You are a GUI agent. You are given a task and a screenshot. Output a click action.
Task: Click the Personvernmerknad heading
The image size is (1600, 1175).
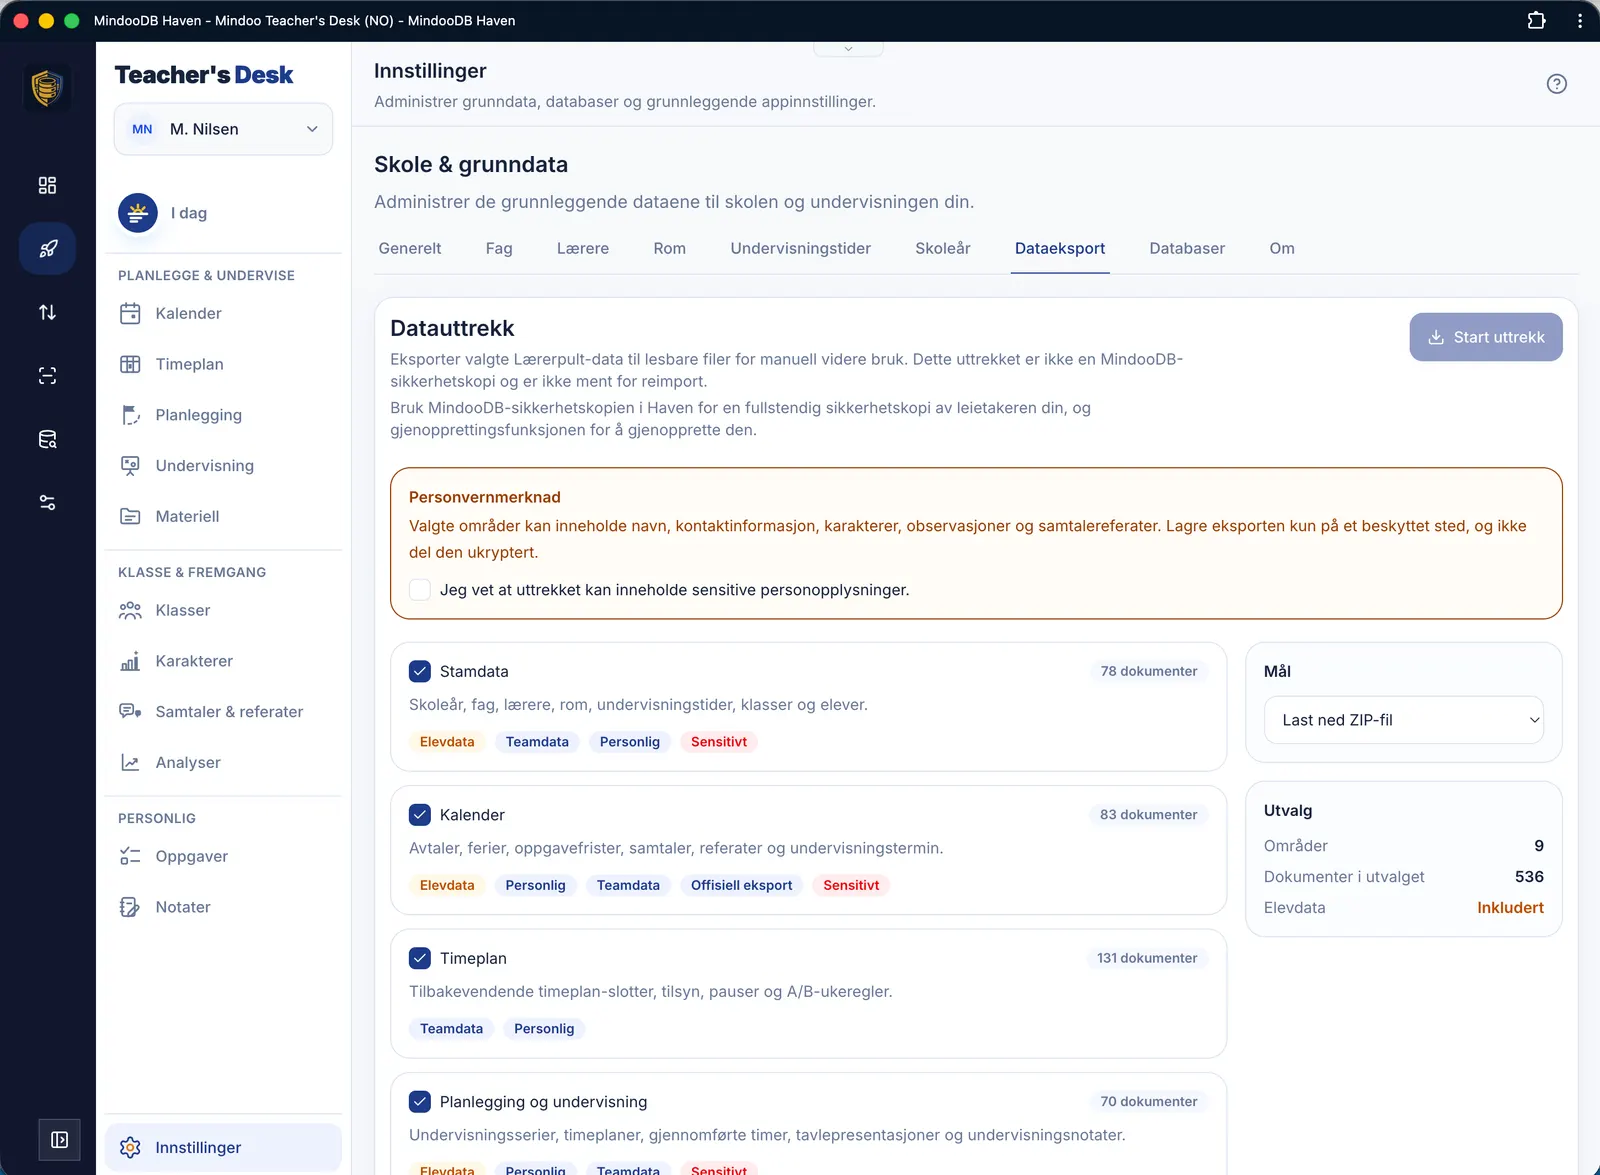tap(485, 497)
